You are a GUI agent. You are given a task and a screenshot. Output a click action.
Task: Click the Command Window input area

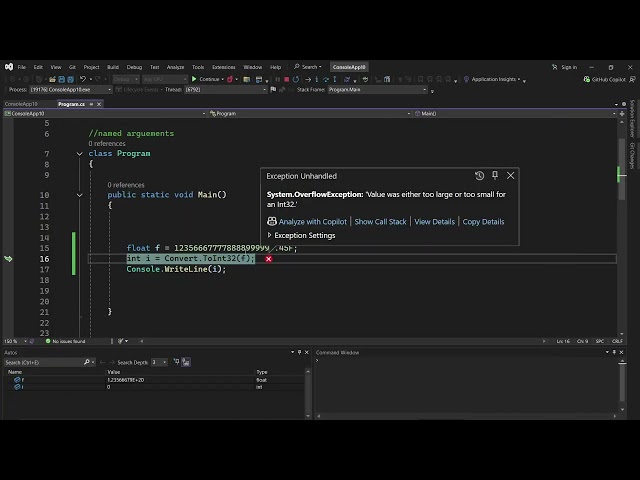[465, 386]
